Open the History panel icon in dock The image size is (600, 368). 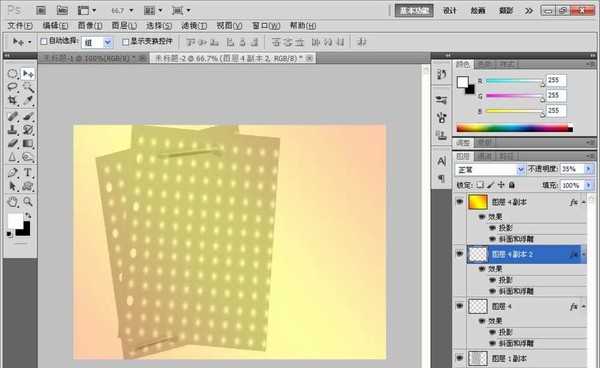click(x=442, y=74)
